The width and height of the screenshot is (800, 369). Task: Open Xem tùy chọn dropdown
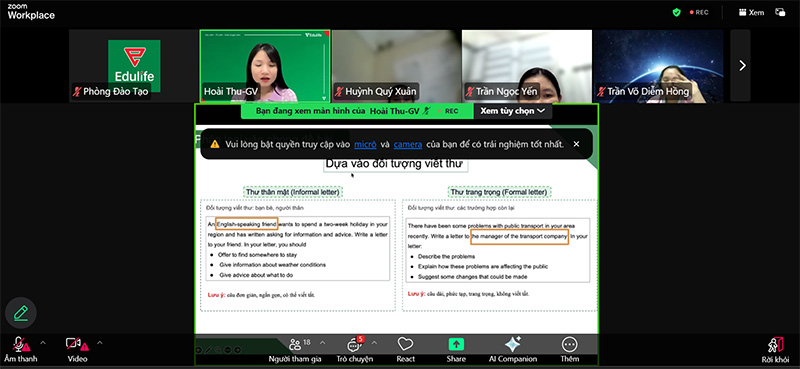coord(513,111)
